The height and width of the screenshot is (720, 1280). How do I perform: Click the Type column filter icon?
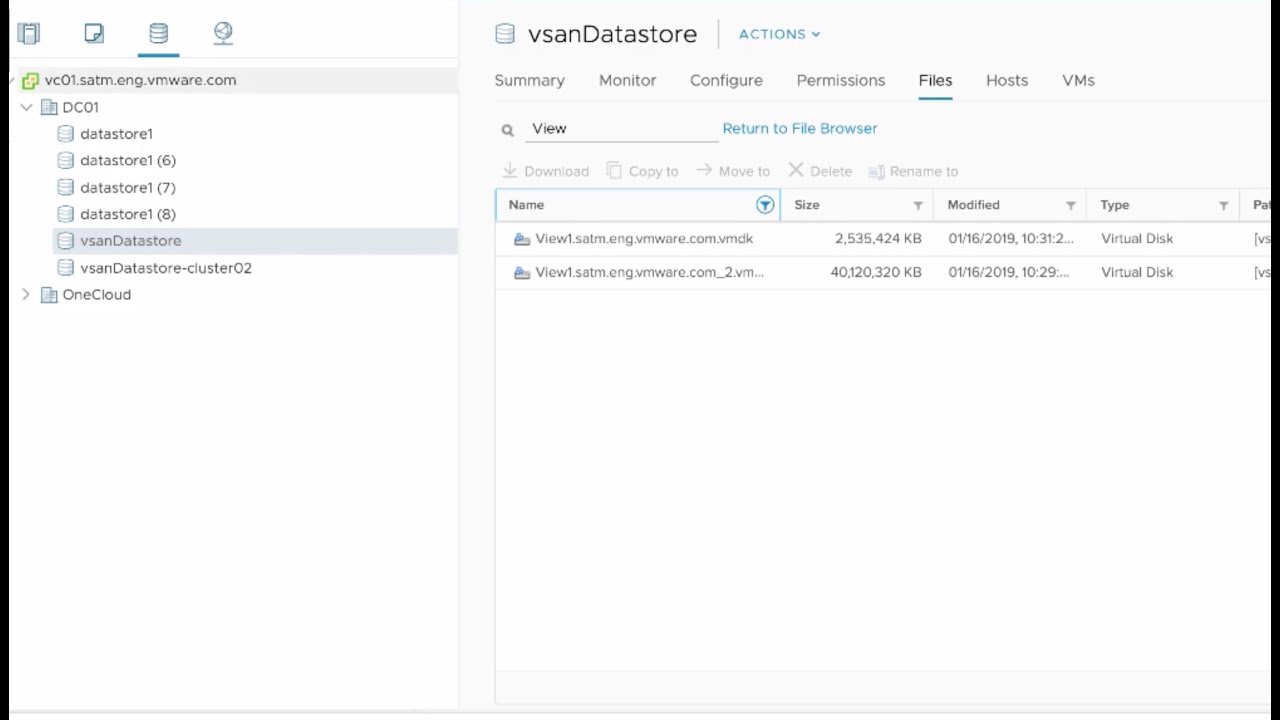(1223, 206)
